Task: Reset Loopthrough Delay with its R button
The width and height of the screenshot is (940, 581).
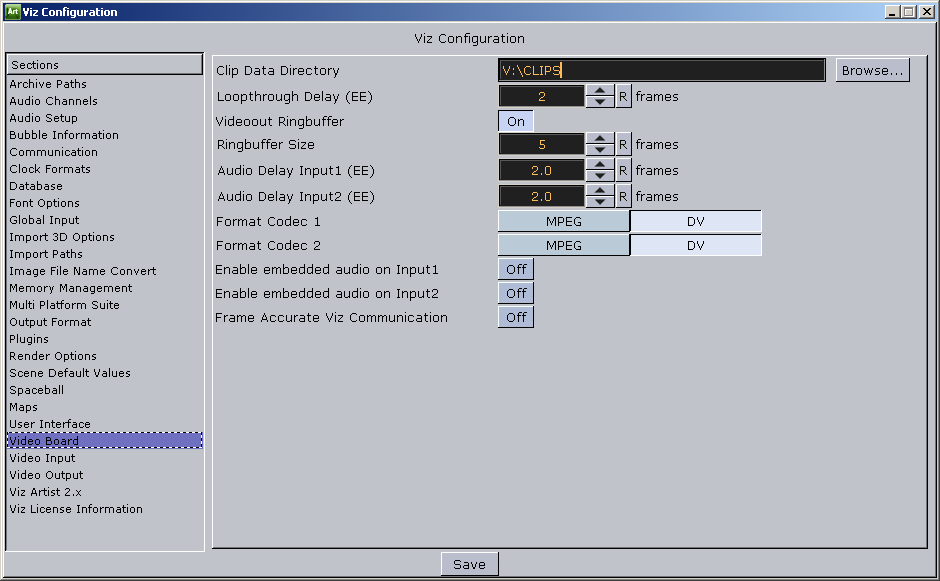Action: 623,97
